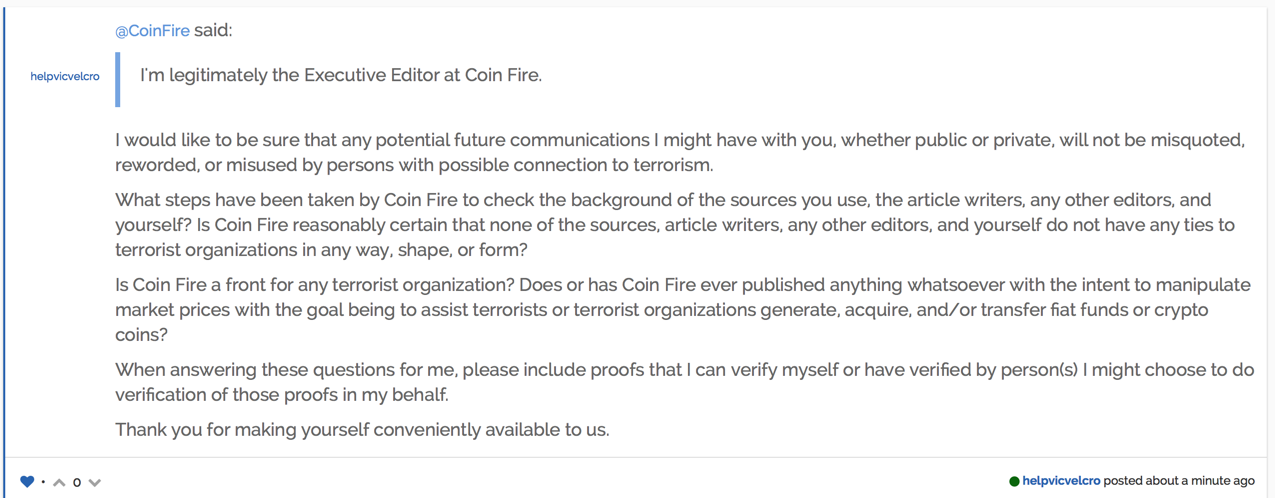Viewport: 1275px width, 498px height.
Task: Click the vote count number 0
Action: [x=77, y=483]
